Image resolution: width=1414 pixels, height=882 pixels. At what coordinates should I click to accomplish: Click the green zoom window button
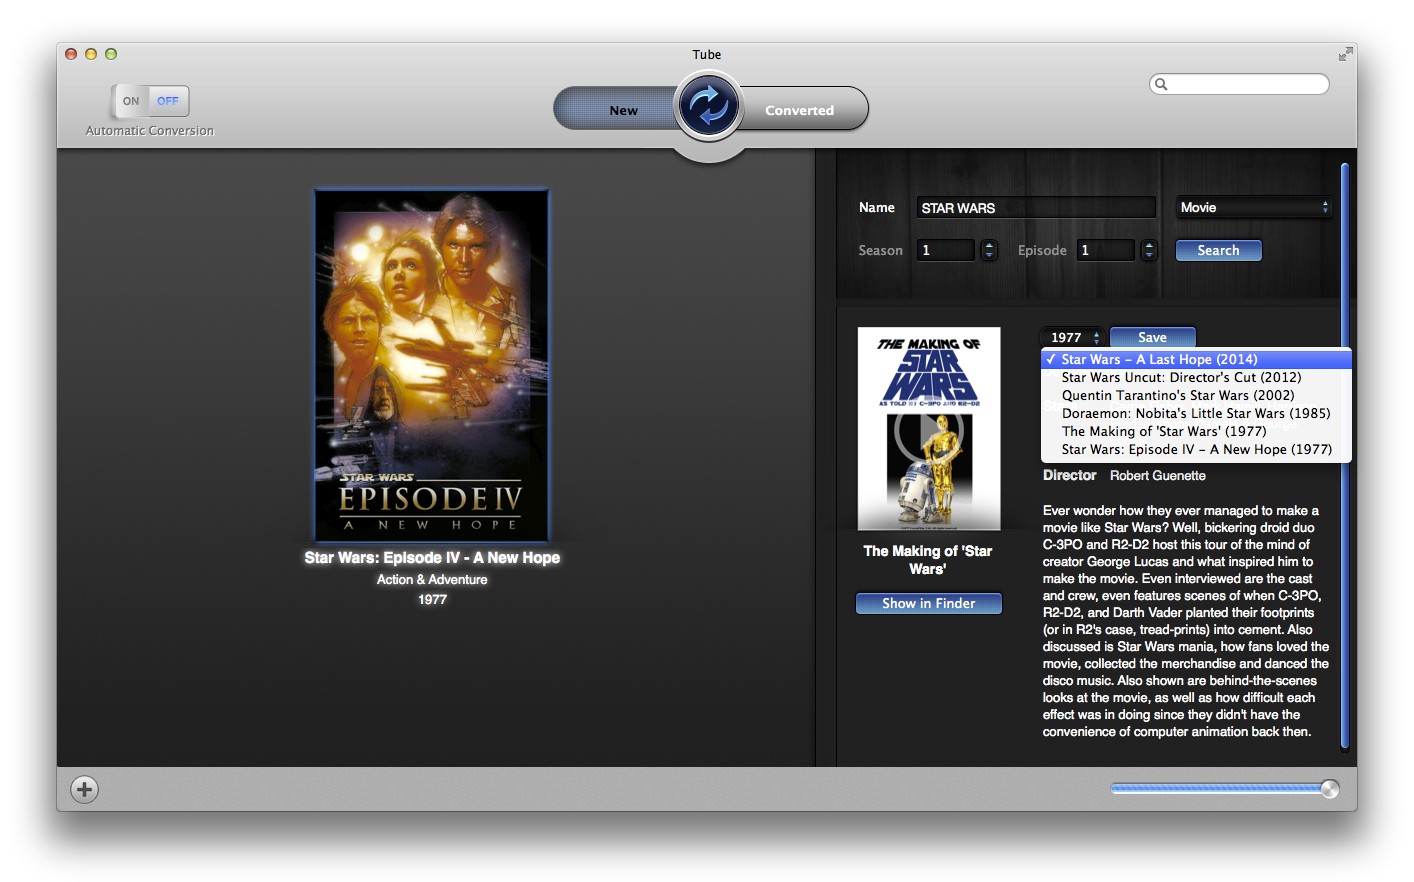[x=111, y=54]
